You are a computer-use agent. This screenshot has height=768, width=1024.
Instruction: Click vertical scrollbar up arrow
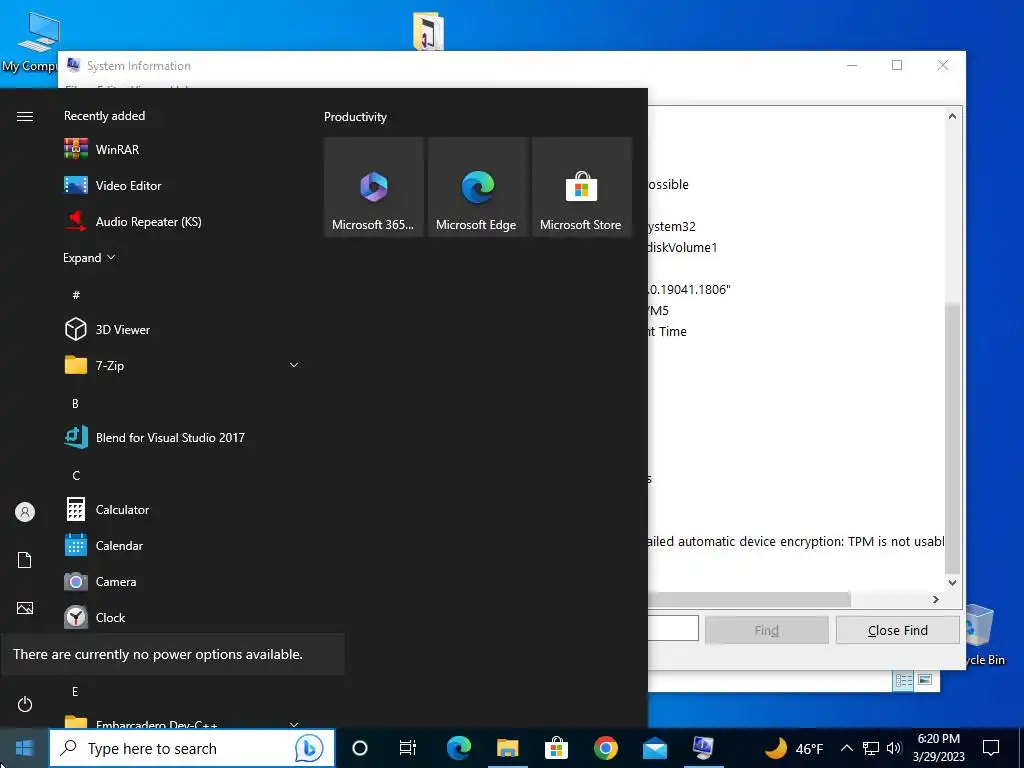pos(952,116)
